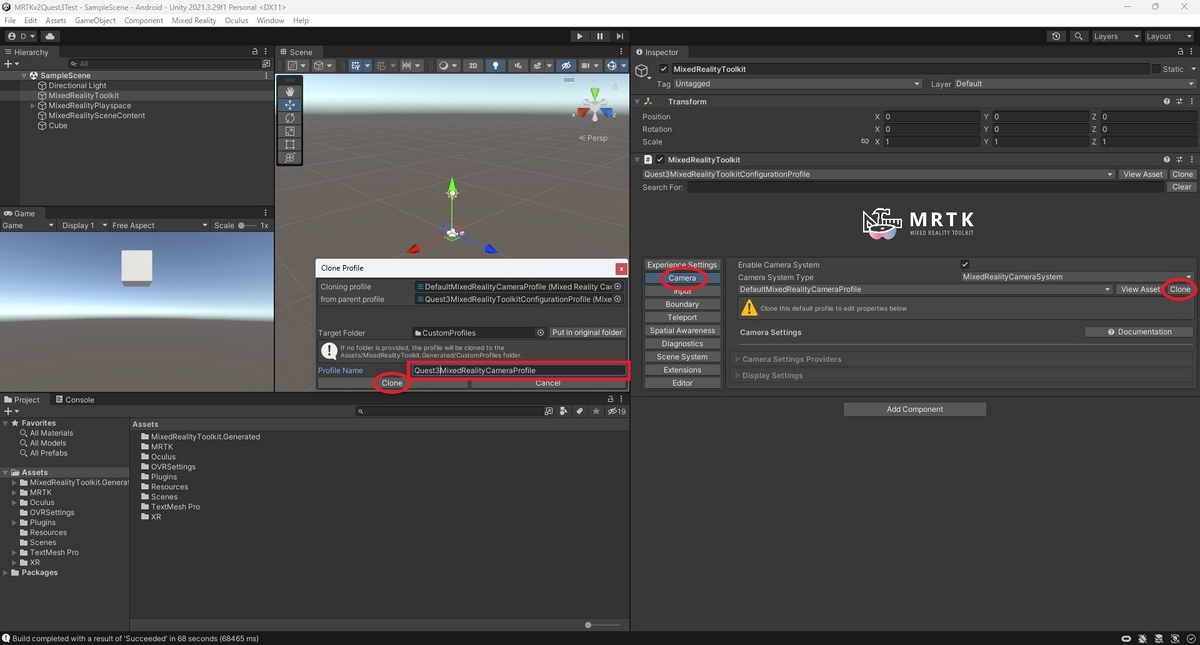Toggle scene lighting with the lightbulb icon

497,66
